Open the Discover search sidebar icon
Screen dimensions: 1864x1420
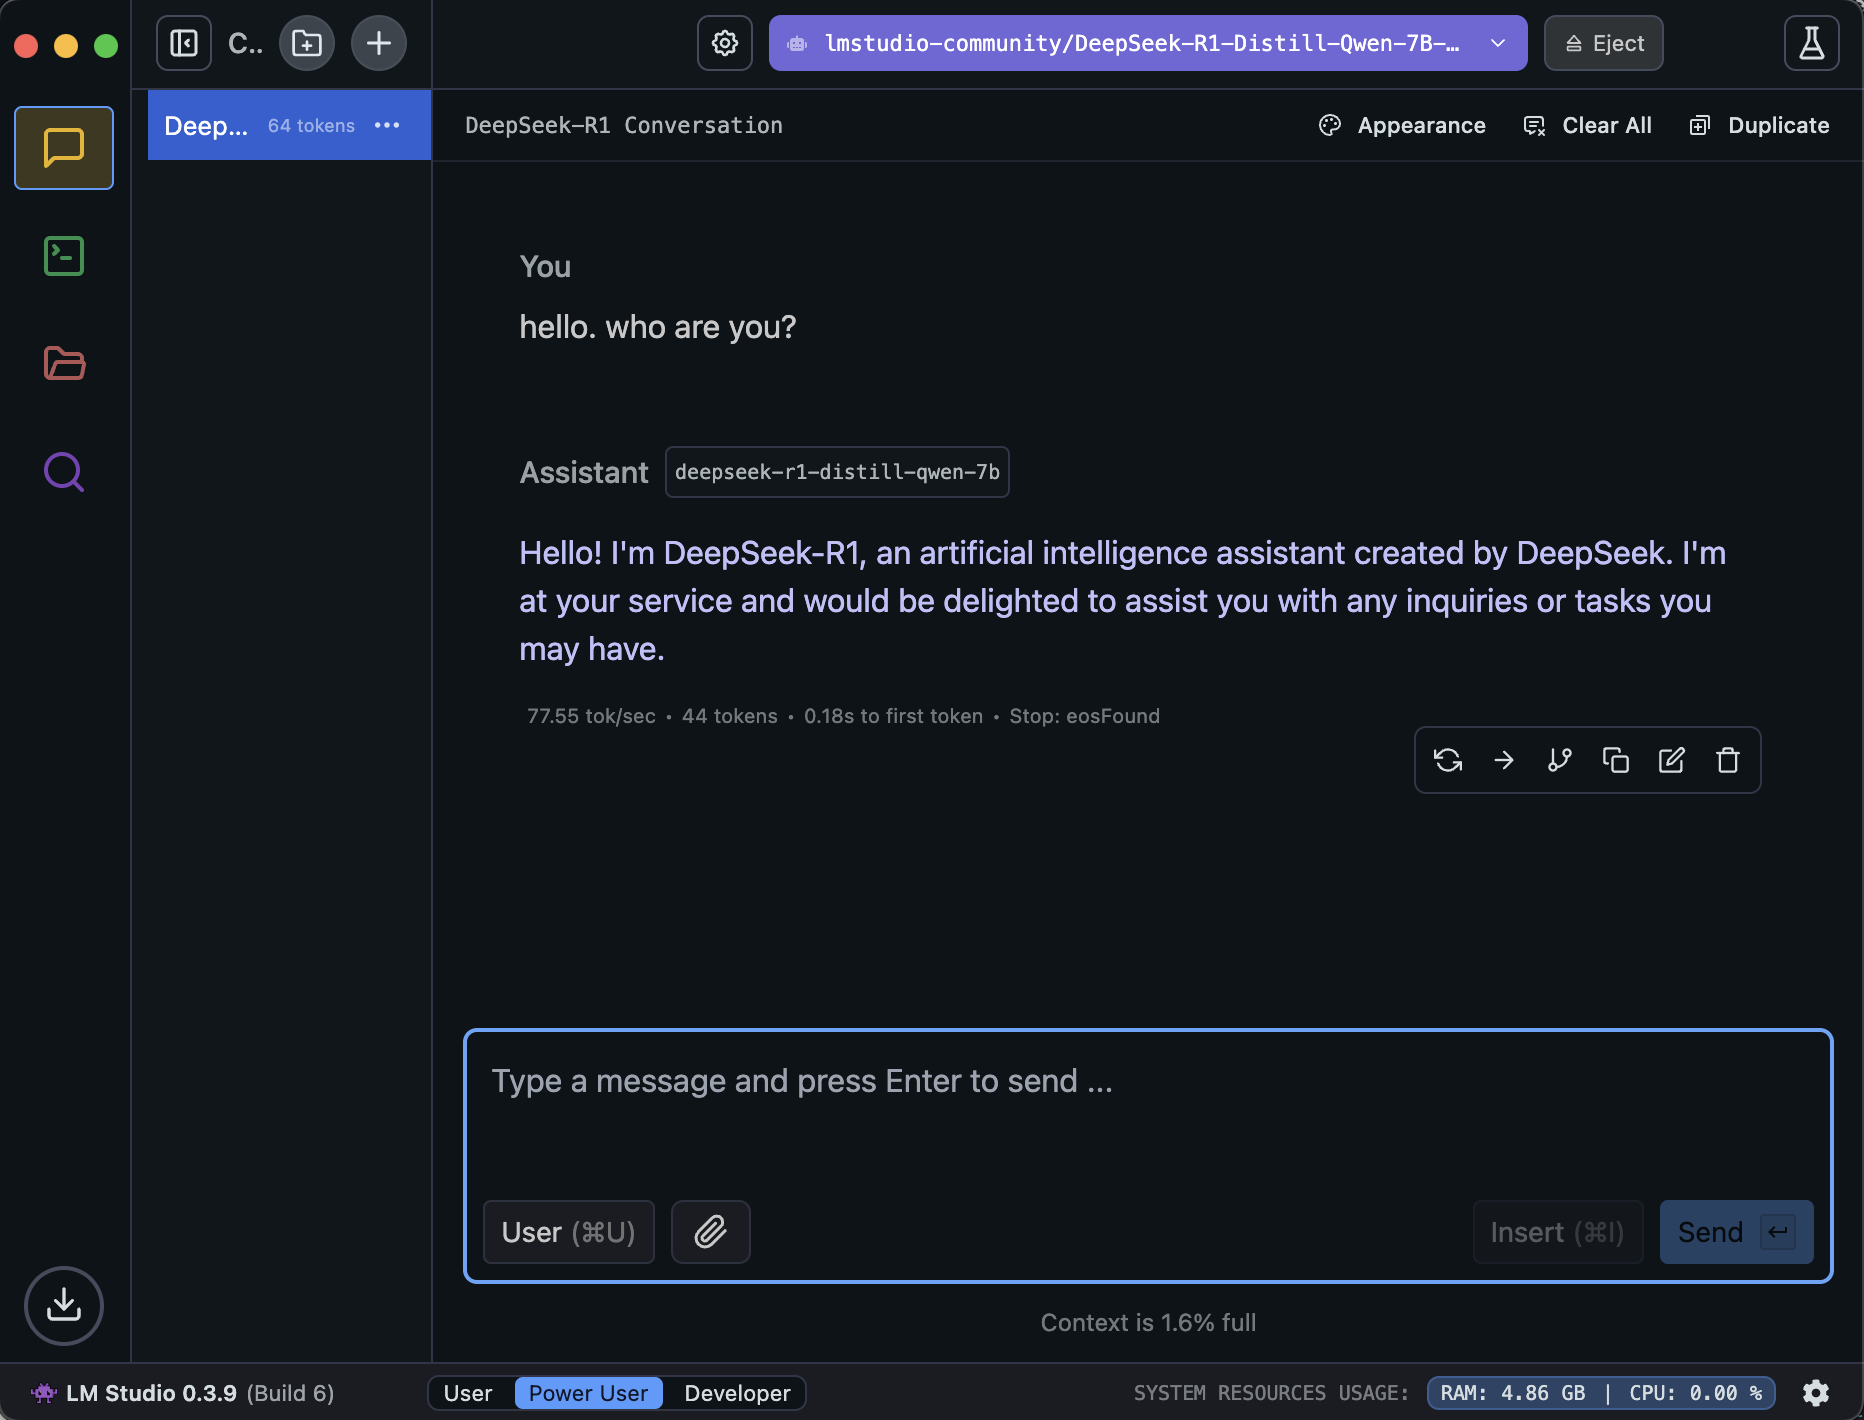click(x=64, y=472)
